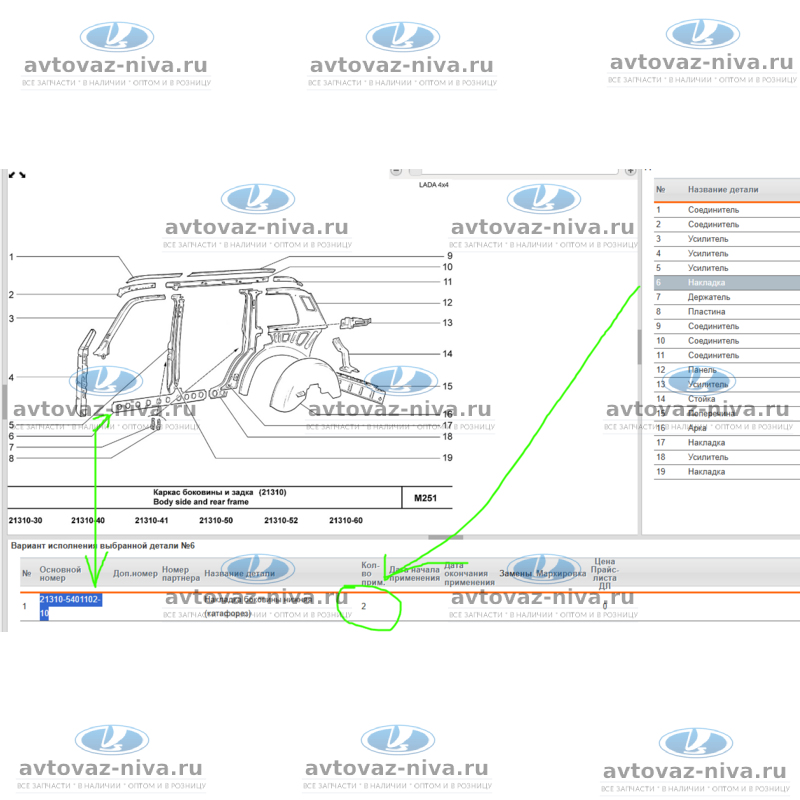Open variant link 21310-60
The image size is (800, 800).
click(x=346, y=520)
